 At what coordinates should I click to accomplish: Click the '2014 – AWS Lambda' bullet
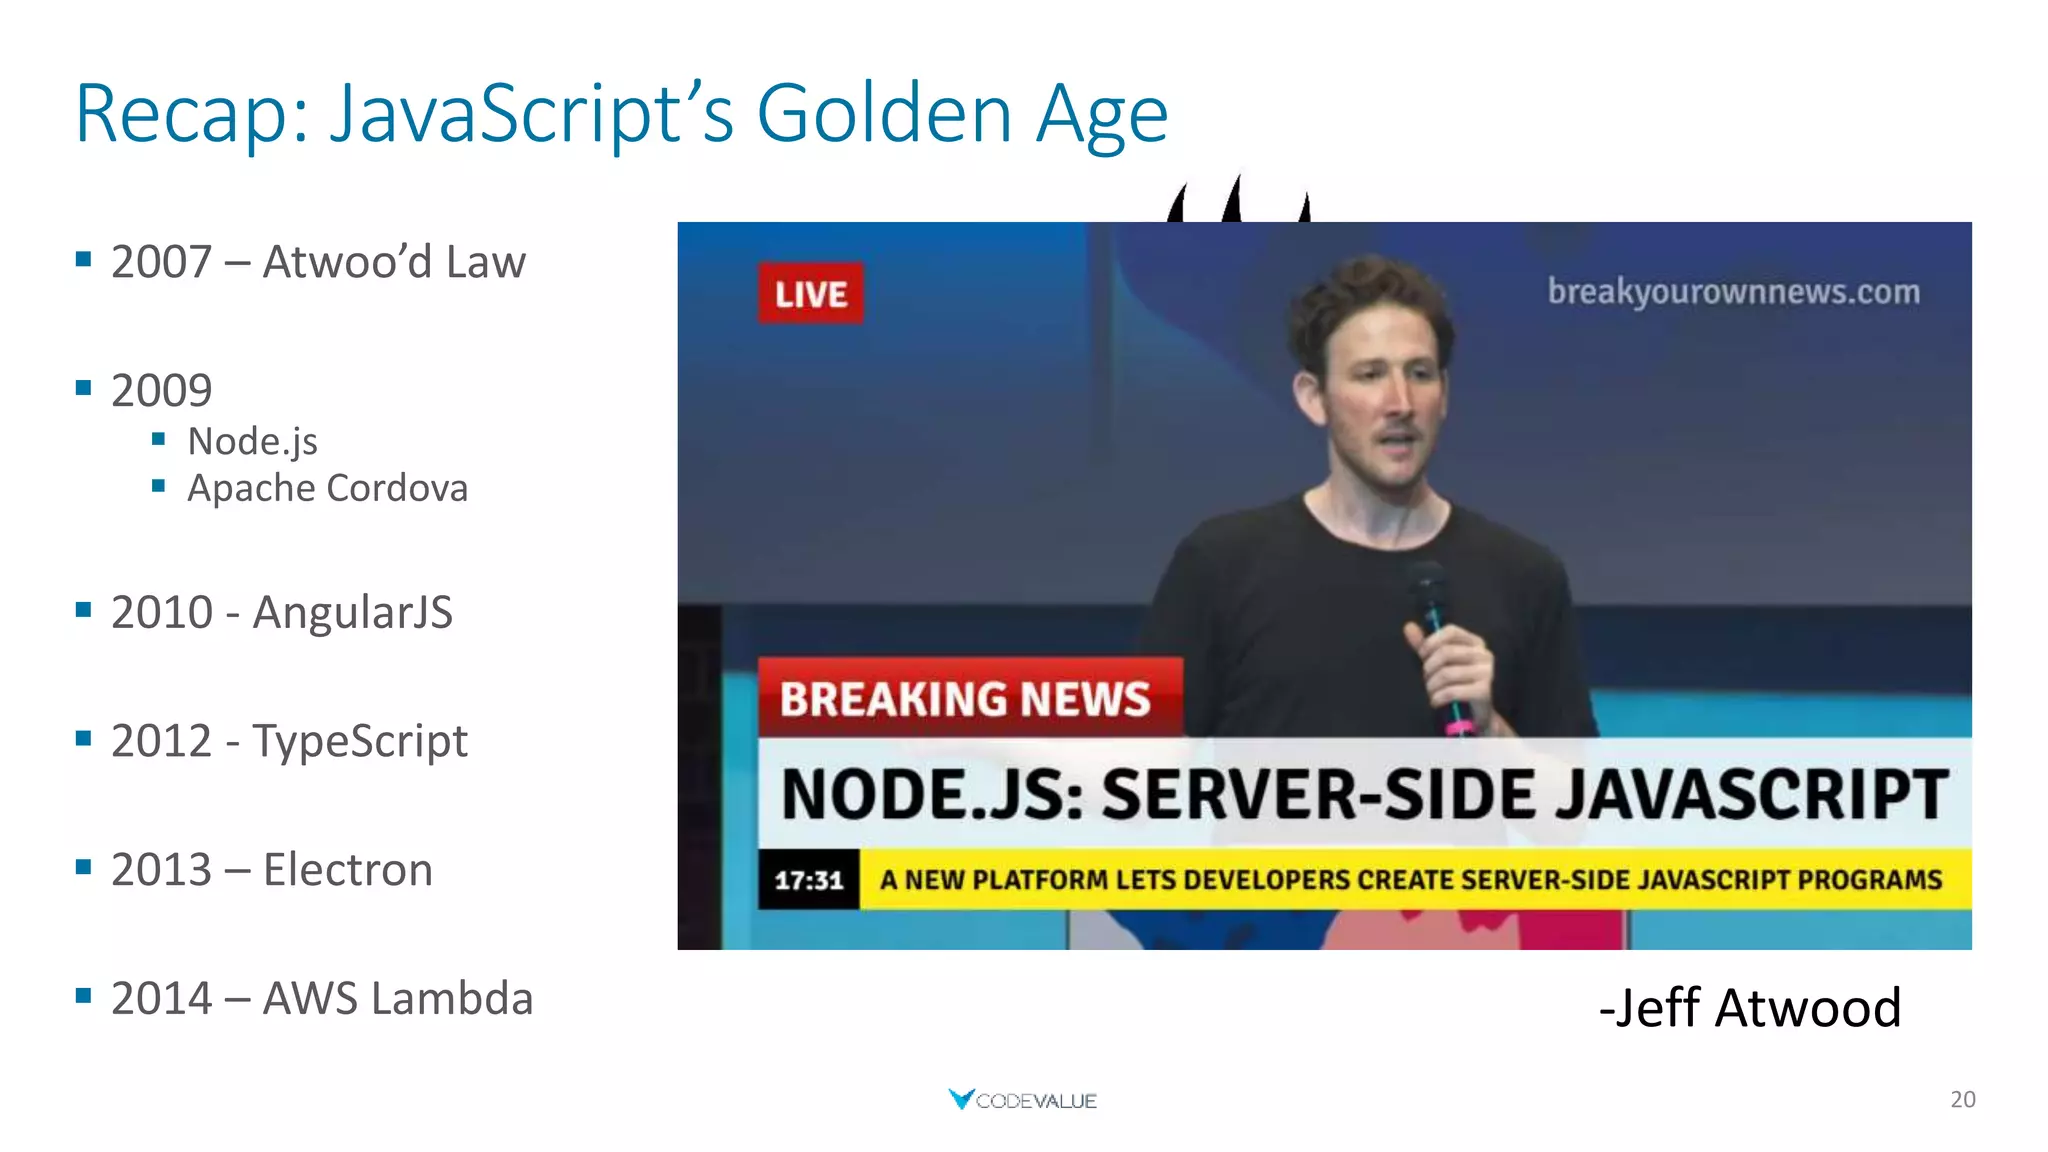pyautogui.click(x=322, y=998)
